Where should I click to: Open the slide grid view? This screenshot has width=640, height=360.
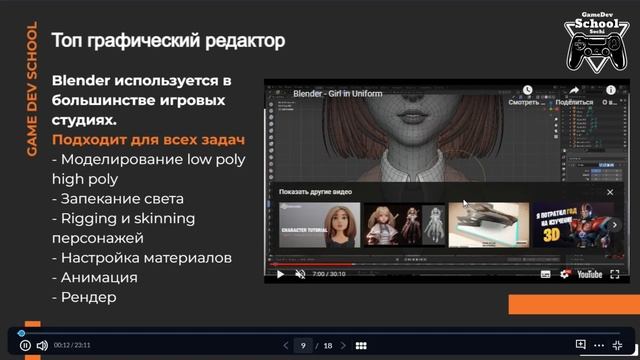[x=361, y=346]
